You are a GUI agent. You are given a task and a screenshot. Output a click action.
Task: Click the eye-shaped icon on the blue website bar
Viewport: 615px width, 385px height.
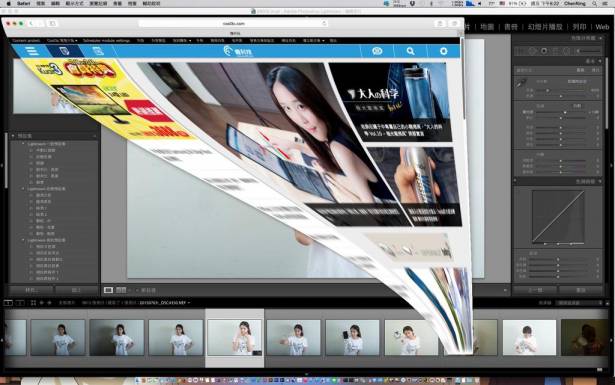coord(377,51)
